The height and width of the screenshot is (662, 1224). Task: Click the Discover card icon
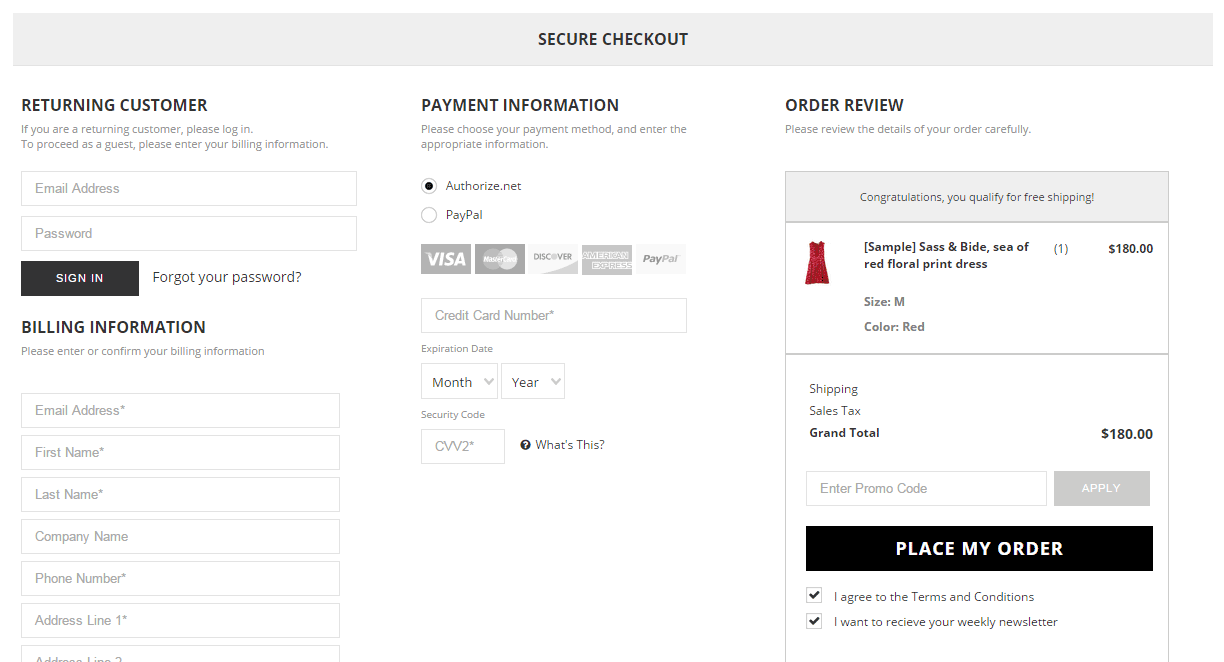click(553, 259)
